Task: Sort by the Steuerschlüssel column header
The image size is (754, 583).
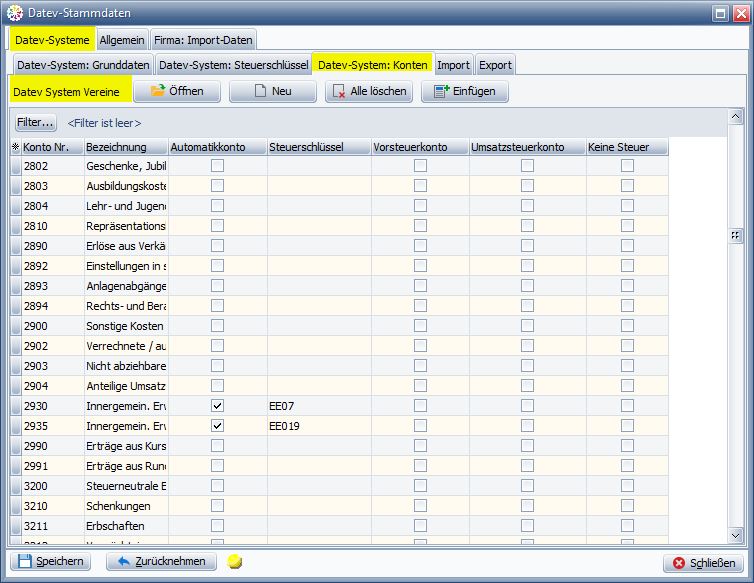Action: point(319,147)
